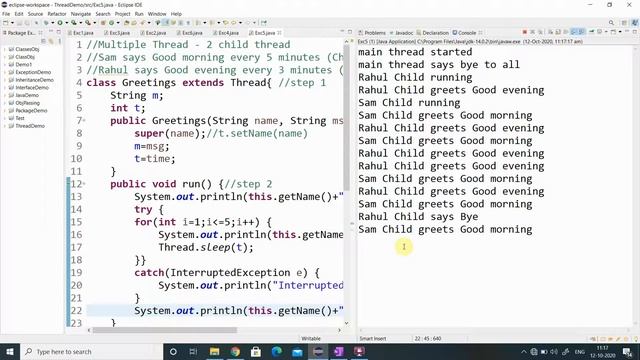Screen dimensions: 640x360
Task: Open File Explorer from taskbar
Action: [x=214, y=351]
